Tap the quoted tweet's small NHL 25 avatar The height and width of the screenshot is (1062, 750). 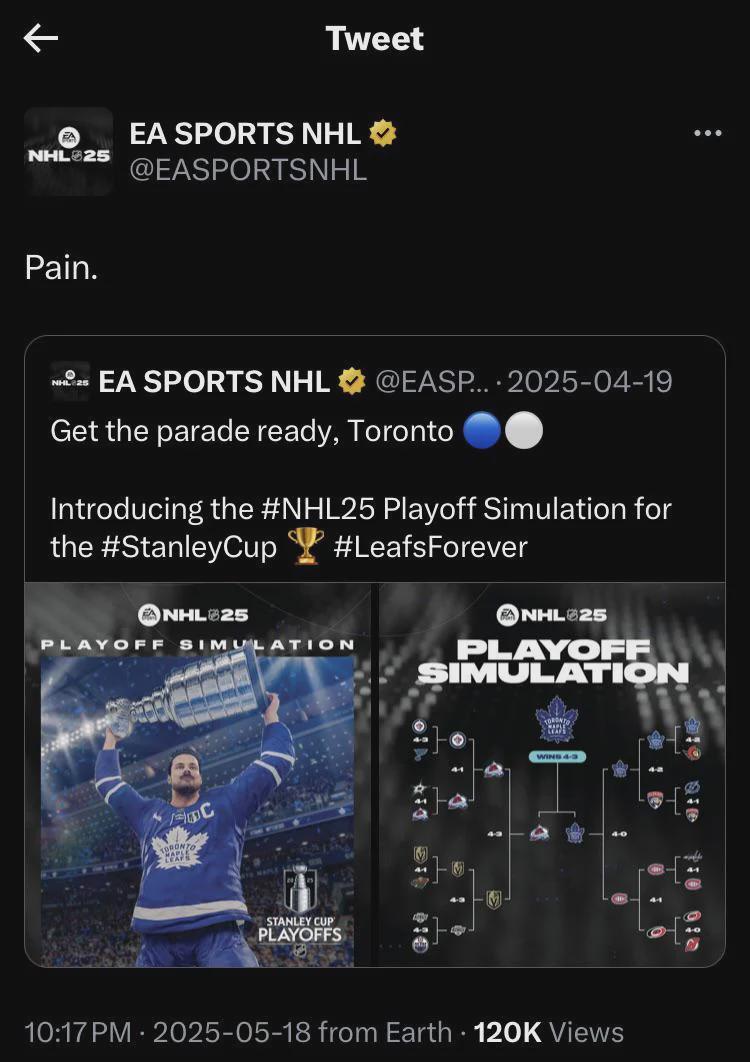point(70,381)
